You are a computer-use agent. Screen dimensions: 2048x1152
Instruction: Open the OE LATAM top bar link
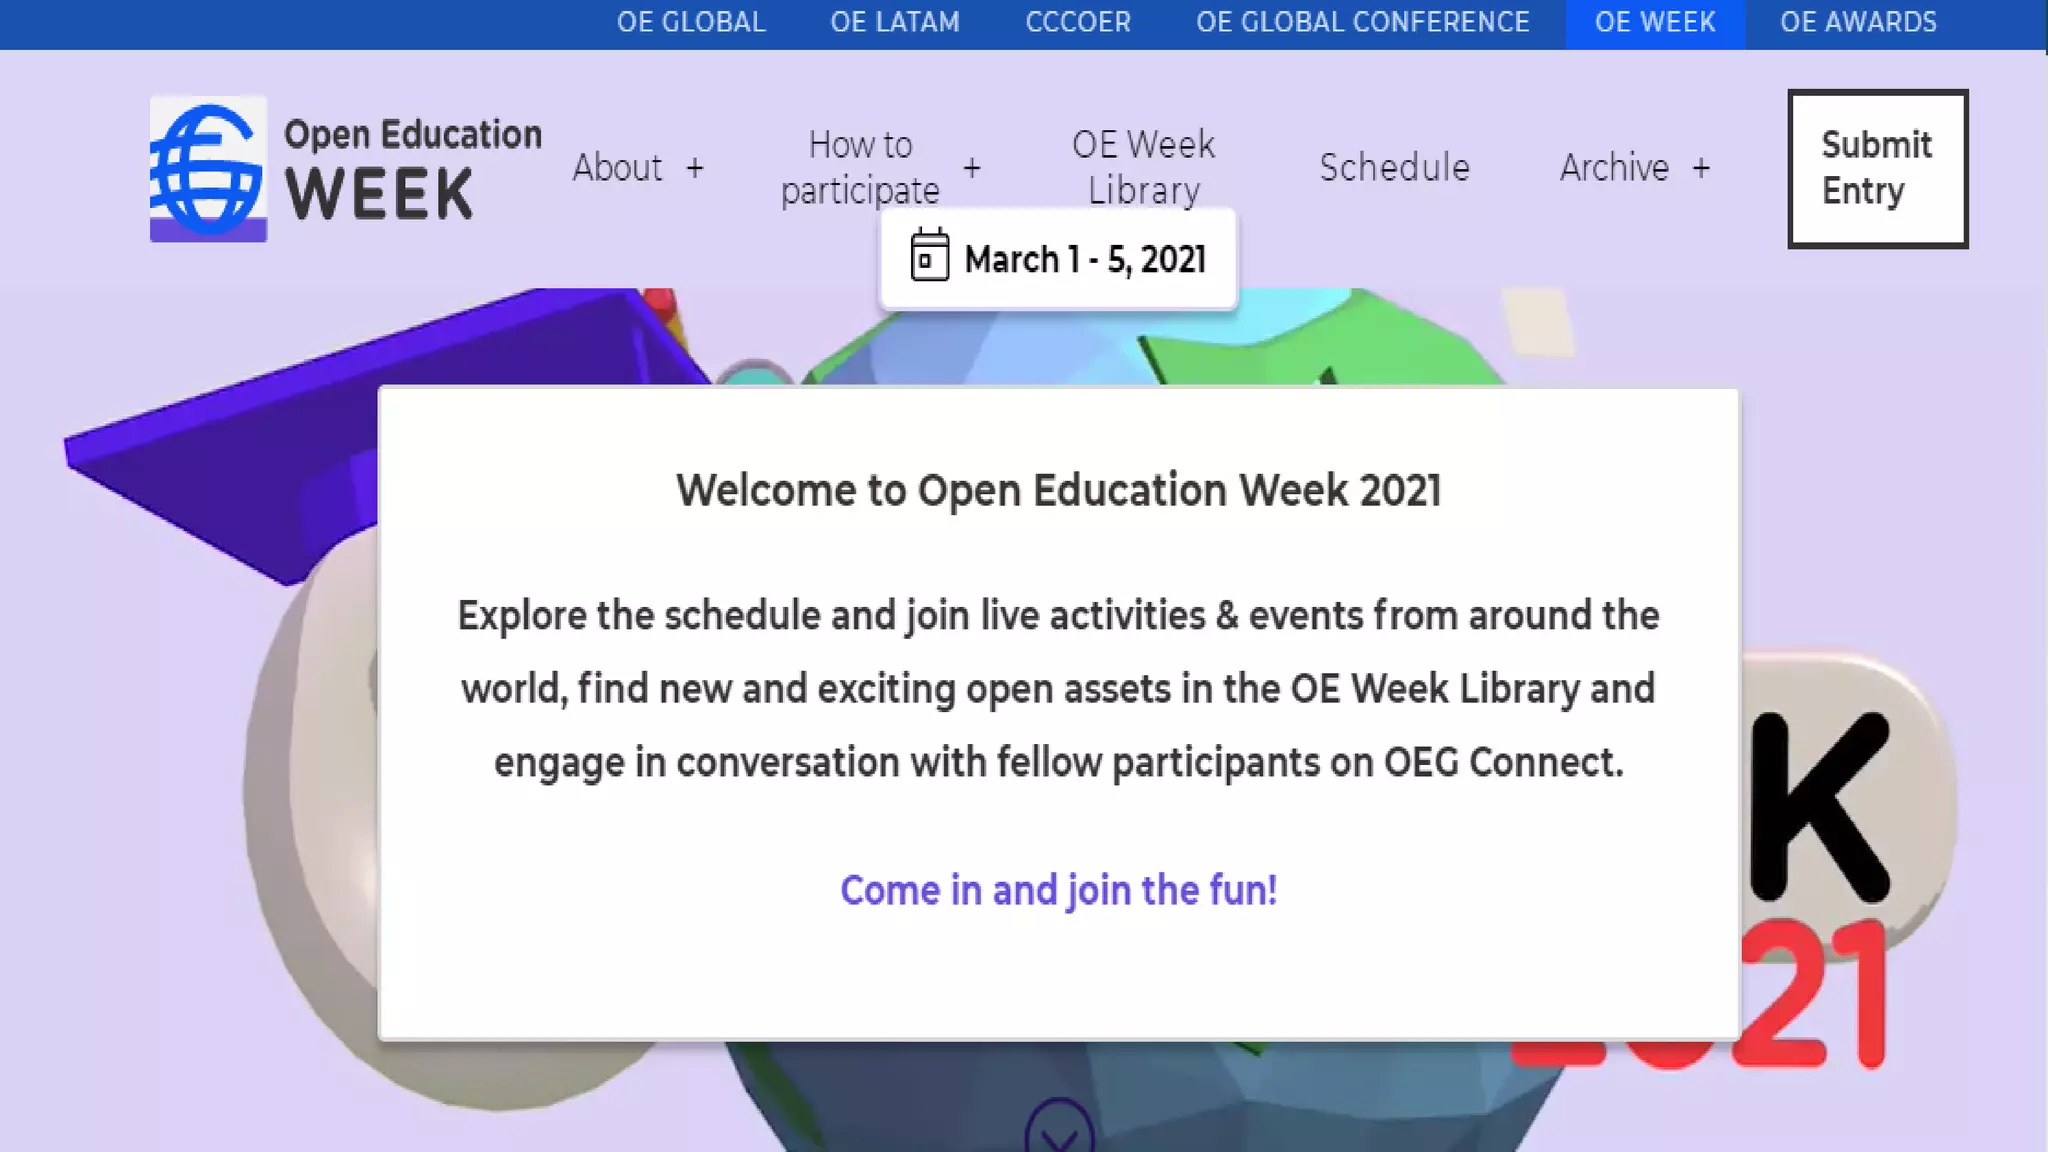(x=895, y=23)
